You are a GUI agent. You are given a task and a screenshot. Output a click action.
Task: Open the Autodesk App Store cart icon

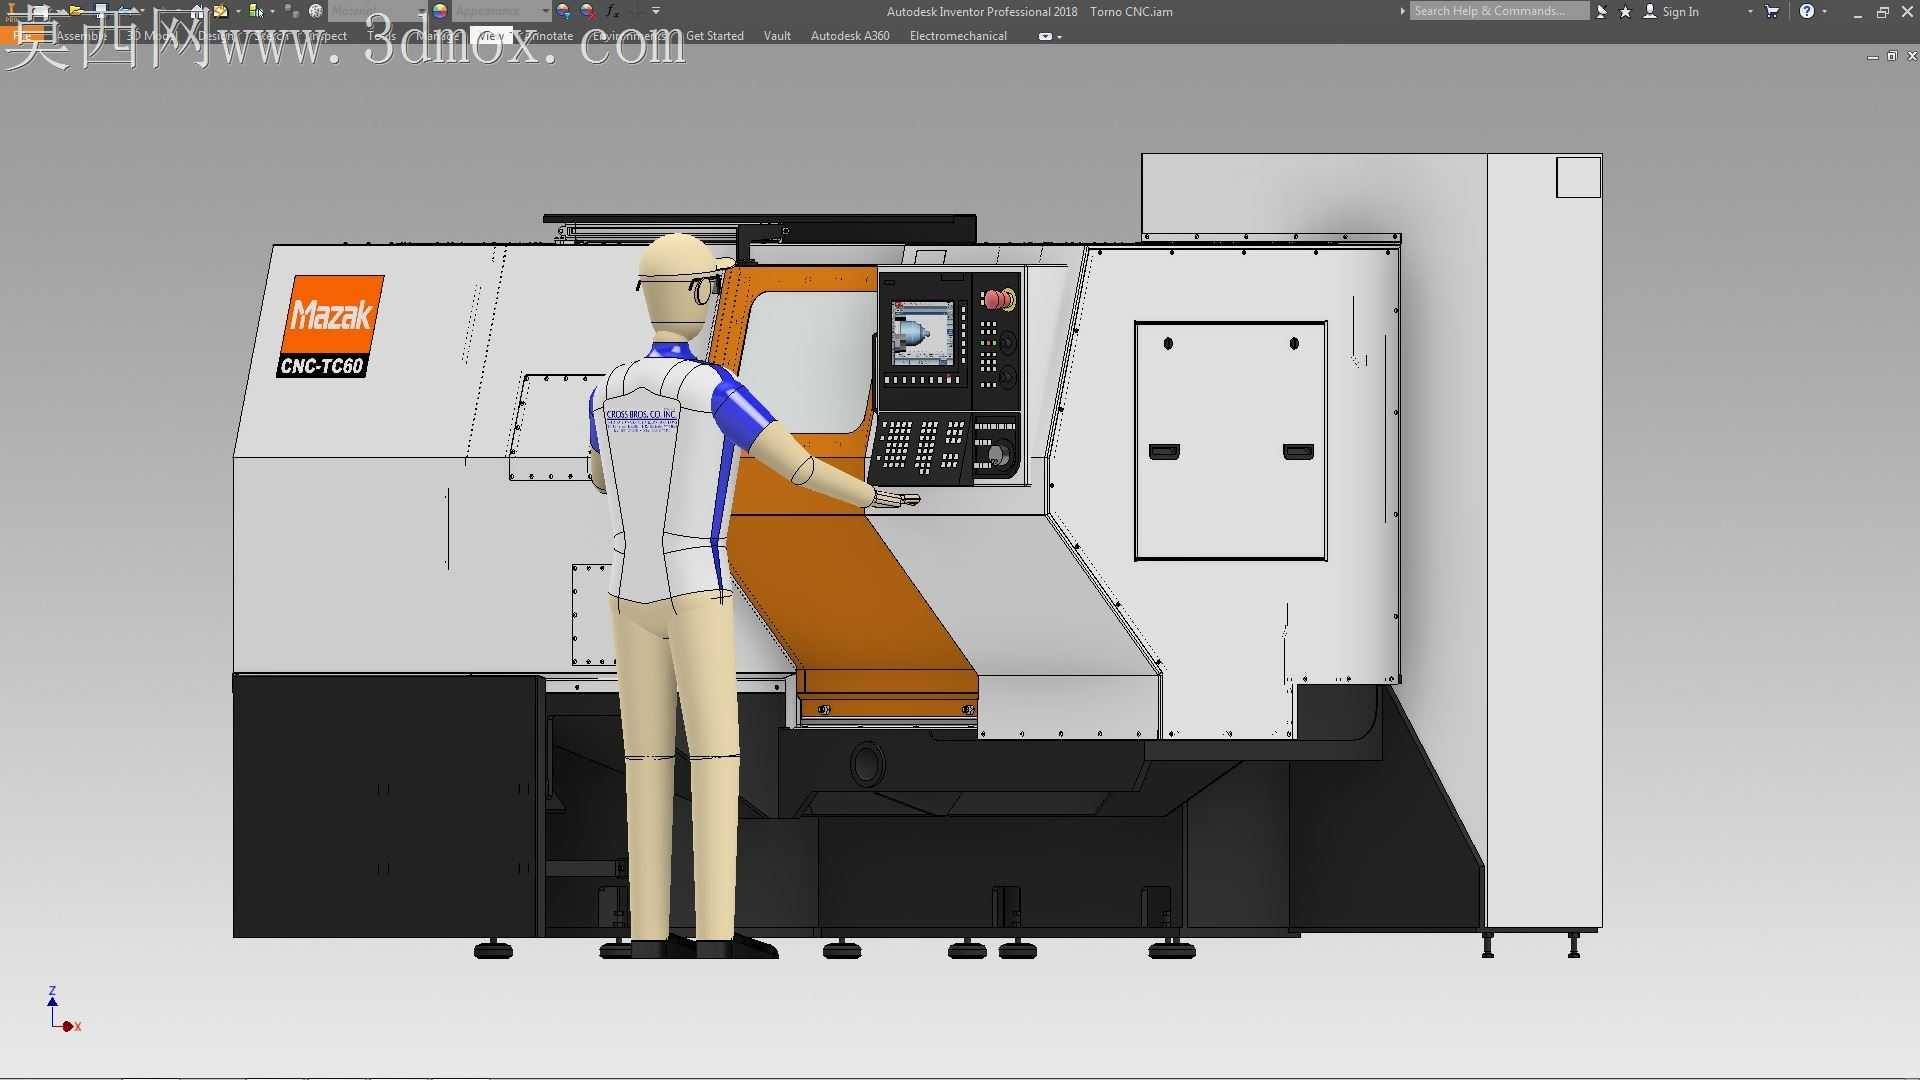[x=1772, y=11]
